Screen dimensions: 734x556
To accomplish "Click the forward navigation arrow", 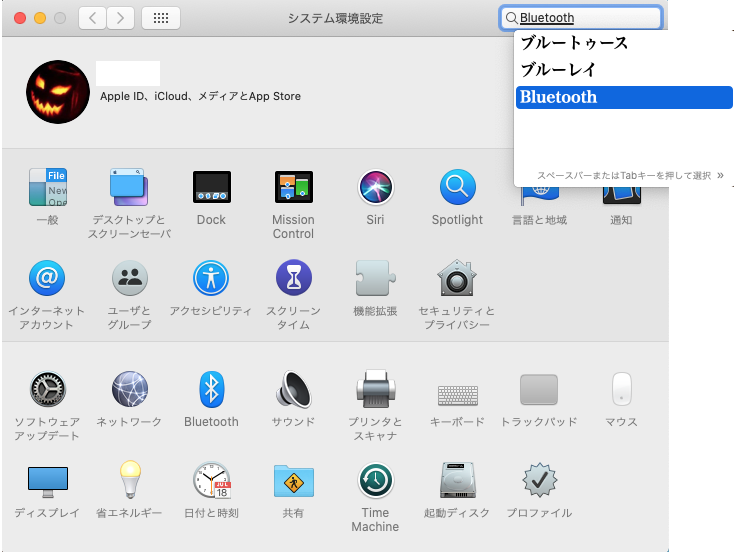I will coord(121,18).
